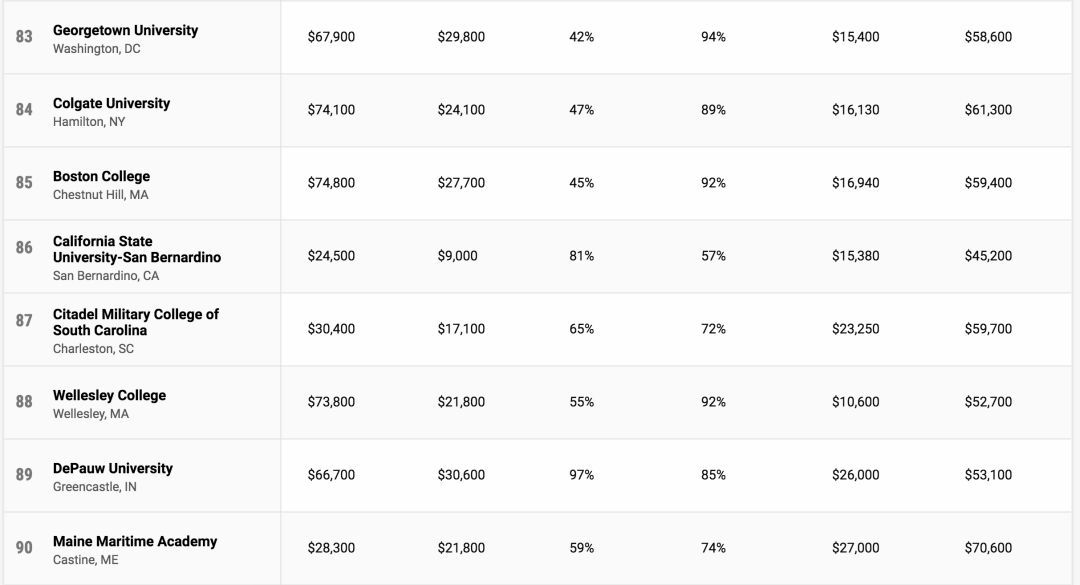1080x585 pixels.
Task: Click Georgetown's $67,900 cost value
Action: coord(331,37)
